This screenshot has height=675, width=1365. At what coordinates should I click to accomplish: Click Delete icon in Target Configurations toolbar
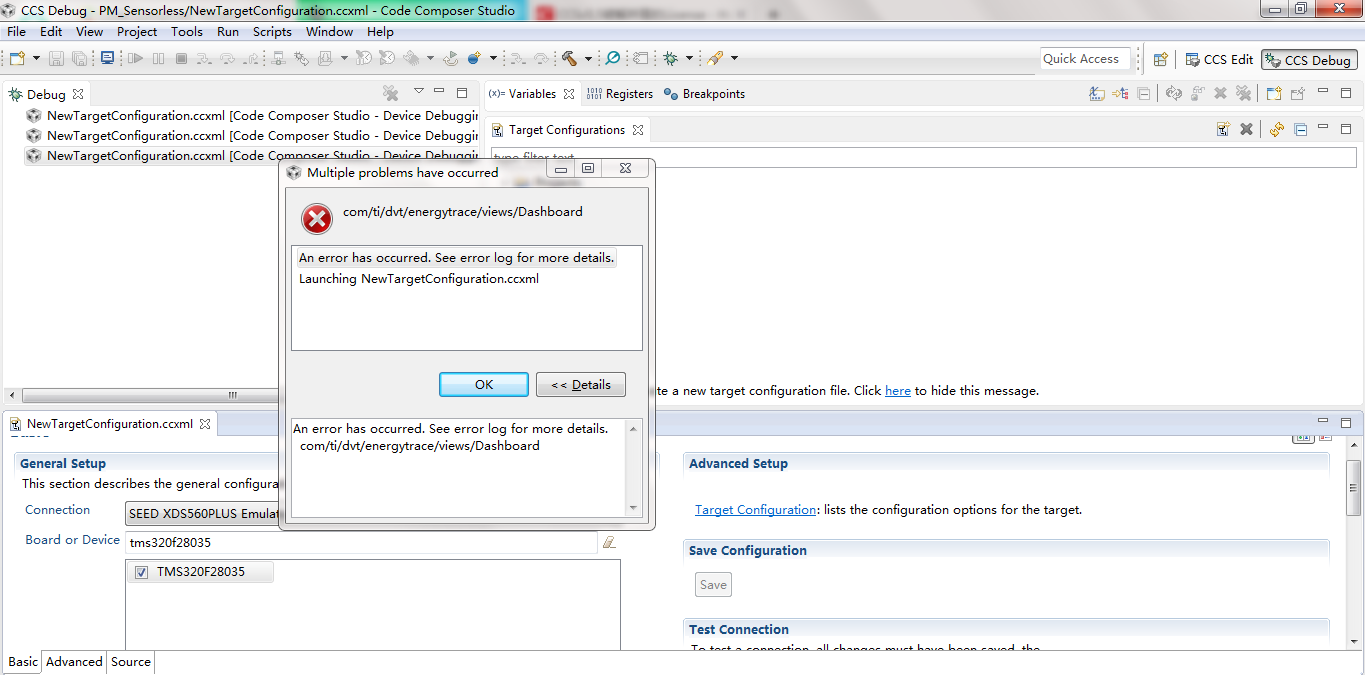(x=1246, y=129)
